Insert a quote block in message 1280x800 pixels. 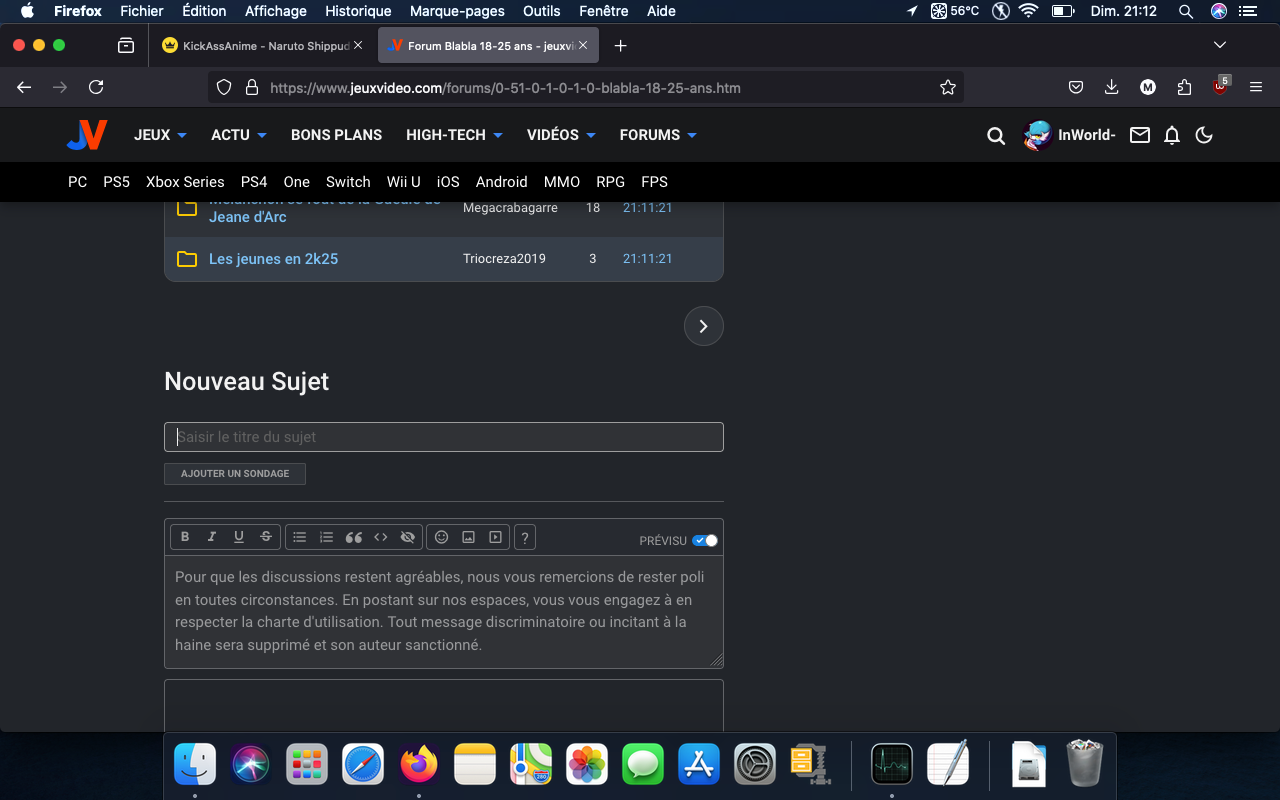[353, 537]
